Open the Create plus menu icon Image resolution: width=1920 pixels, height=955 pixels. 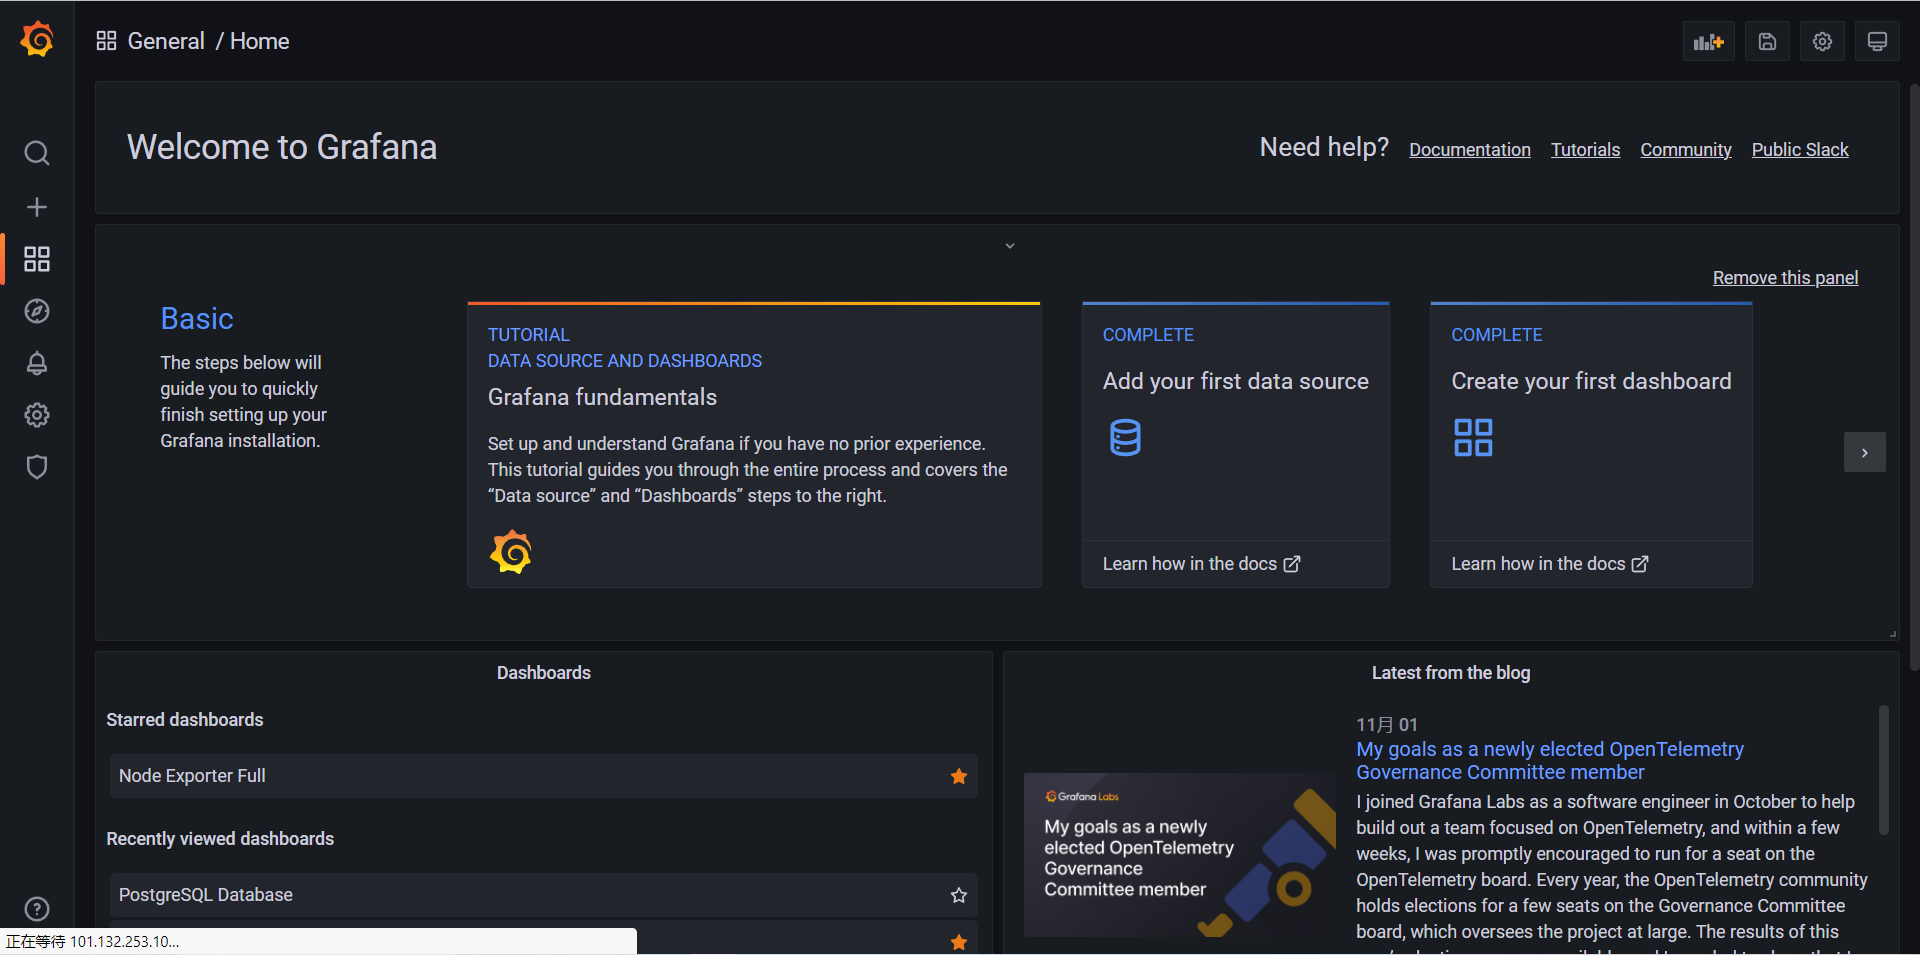[37, 207]
